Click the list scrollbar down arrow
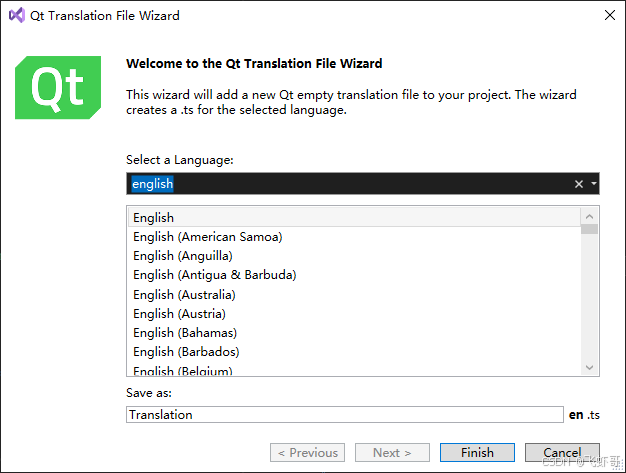 tap(589, 367)
